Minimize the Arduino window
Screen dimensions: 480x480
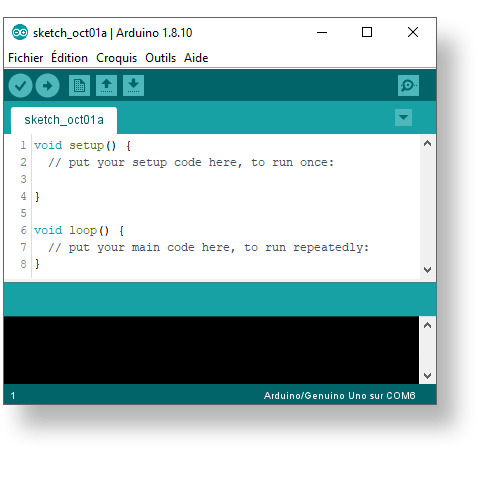(322, 32)
